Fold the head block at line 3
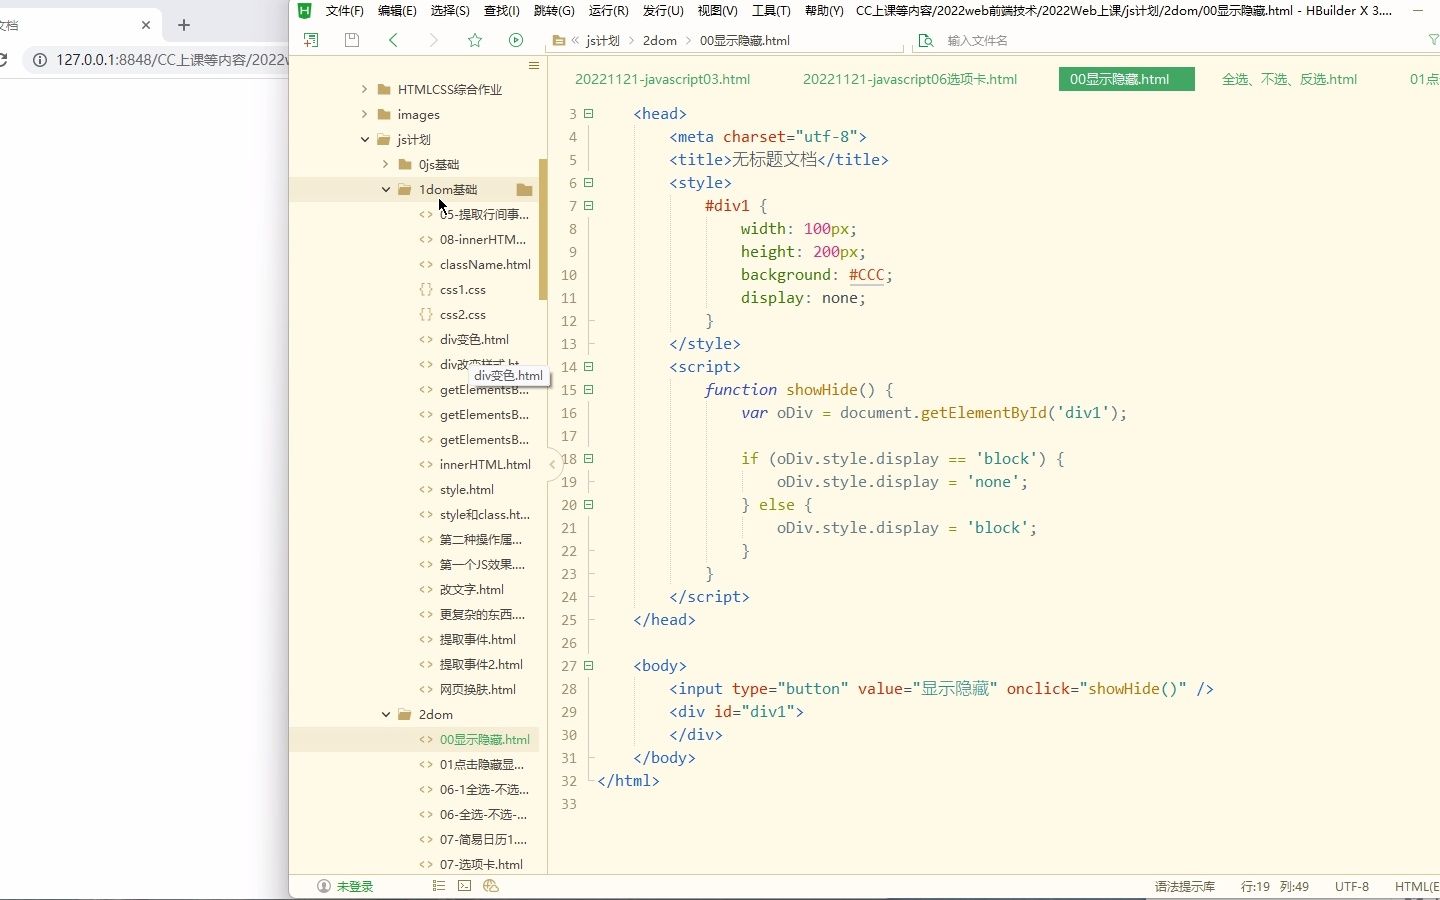The height and width of the screenshot is (900, 1440). pos(589,114)
